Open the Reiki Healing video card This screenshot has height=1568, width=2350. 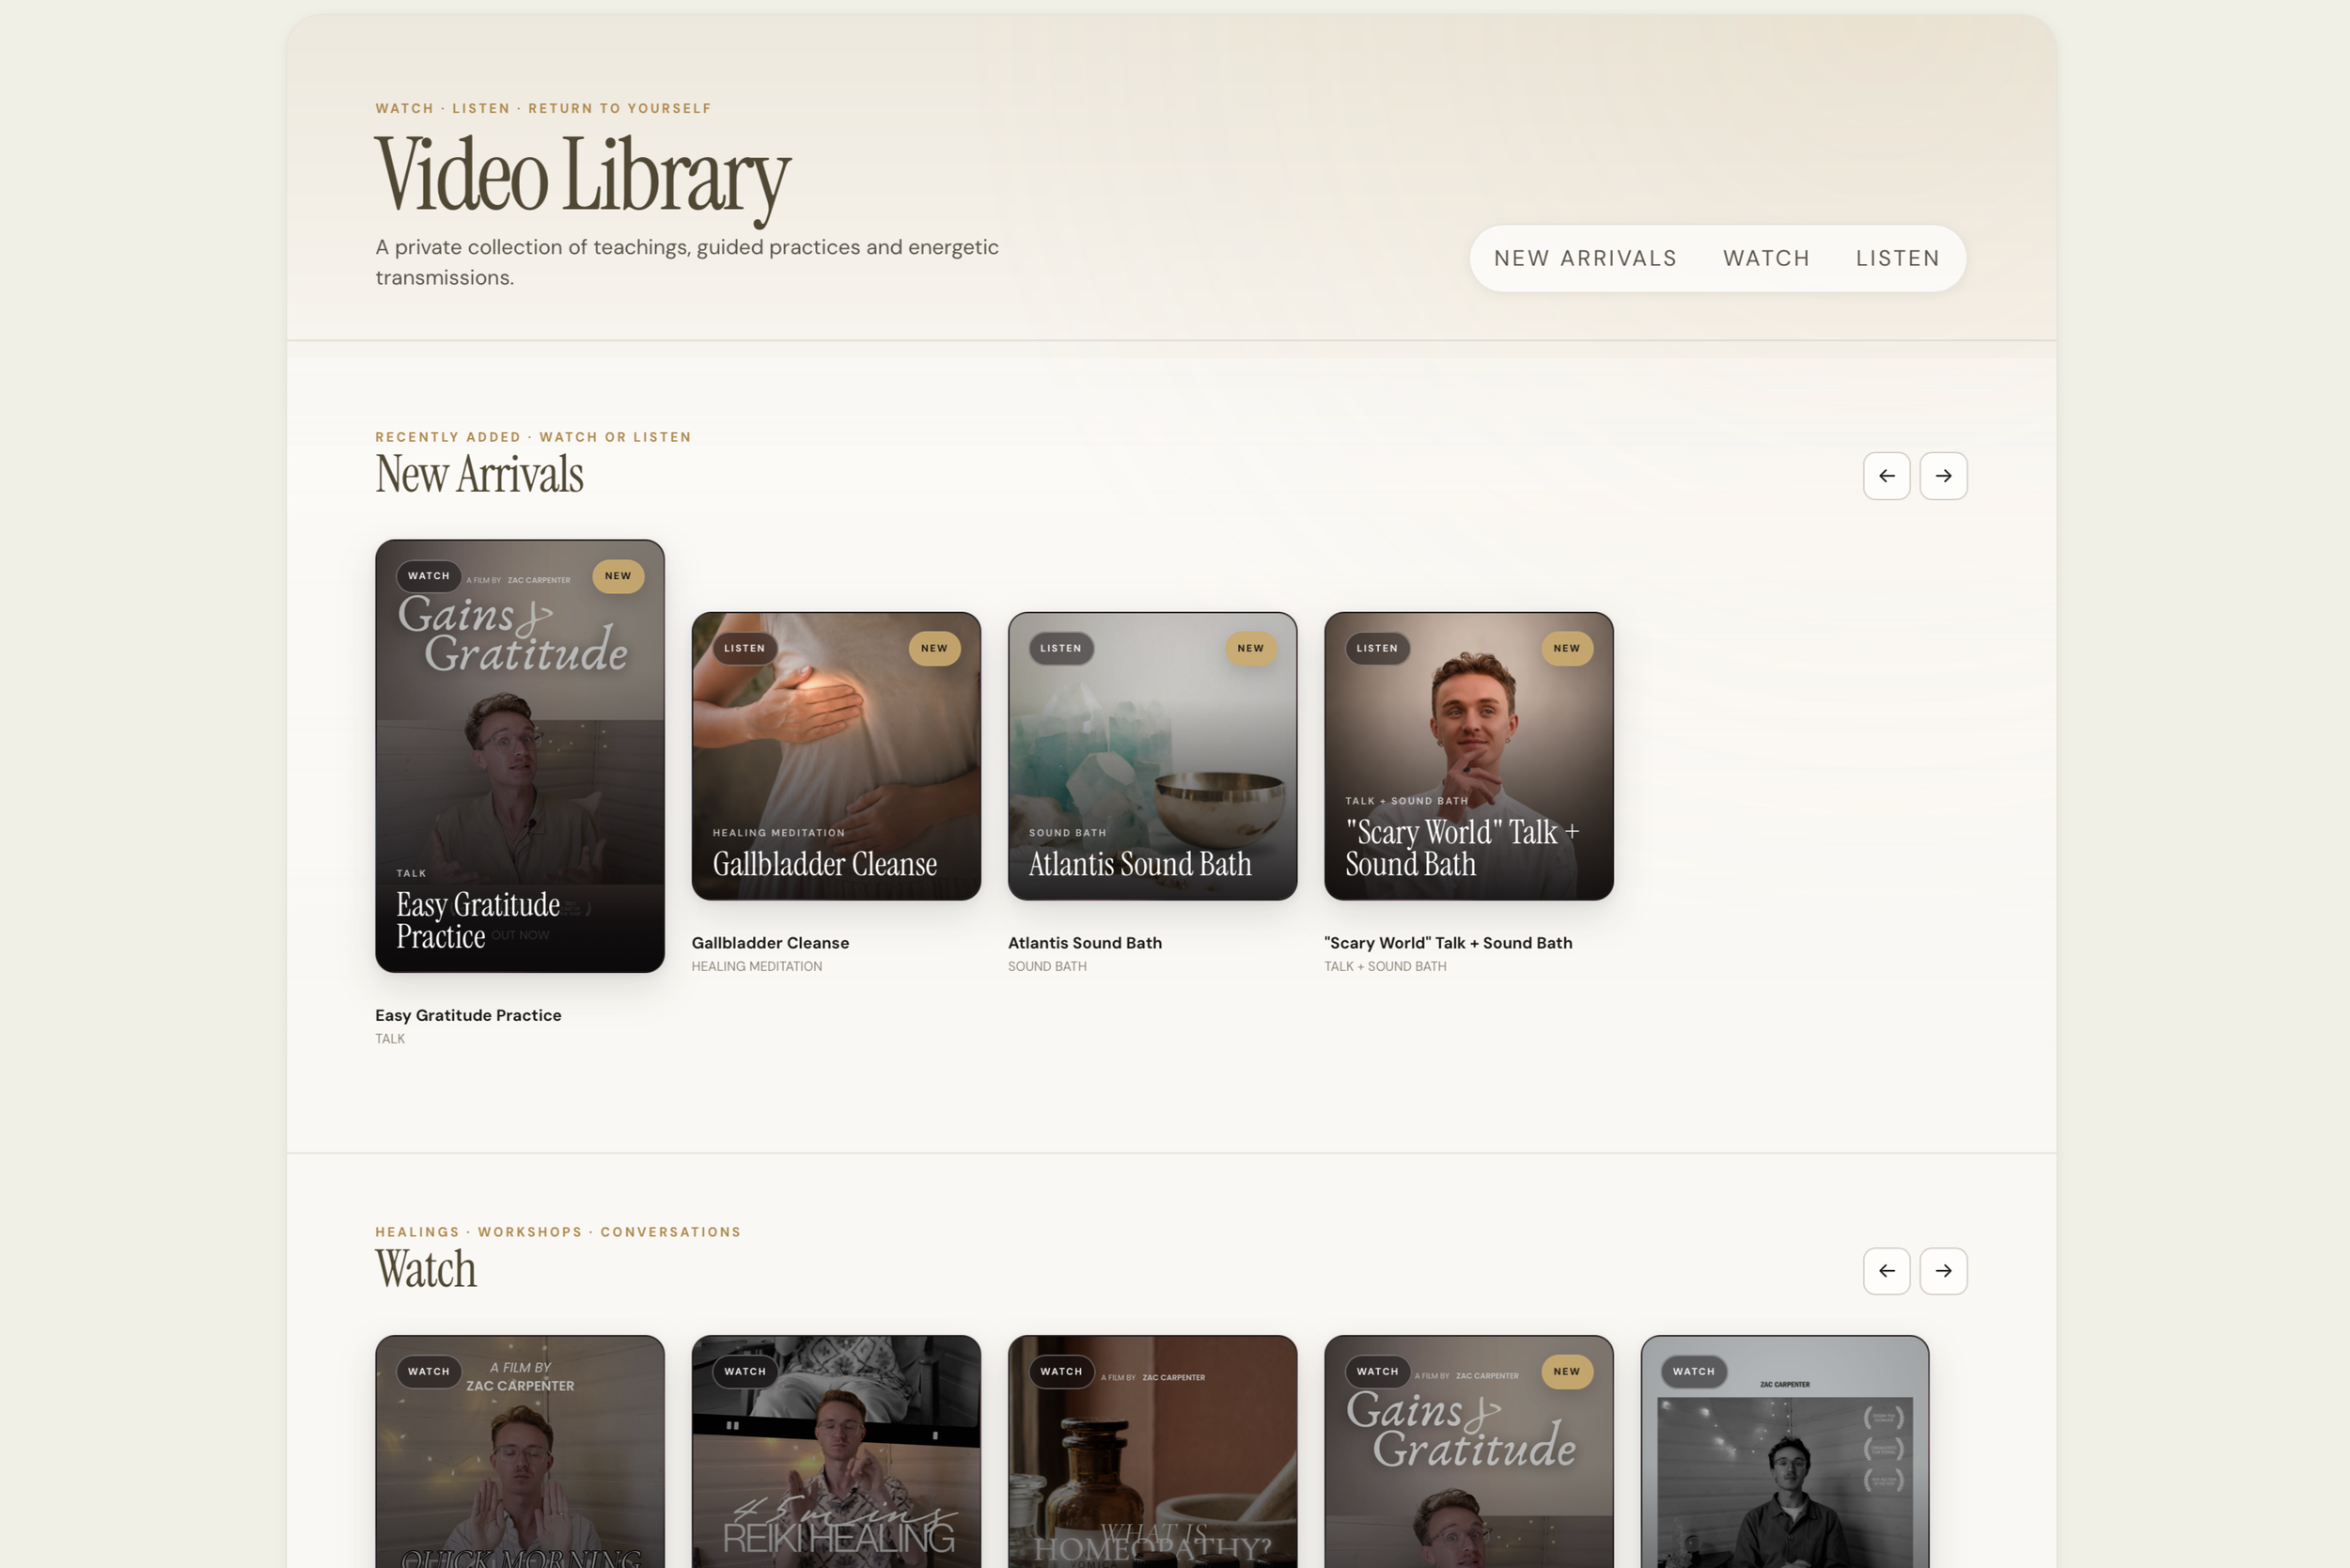pos(836,1451)
